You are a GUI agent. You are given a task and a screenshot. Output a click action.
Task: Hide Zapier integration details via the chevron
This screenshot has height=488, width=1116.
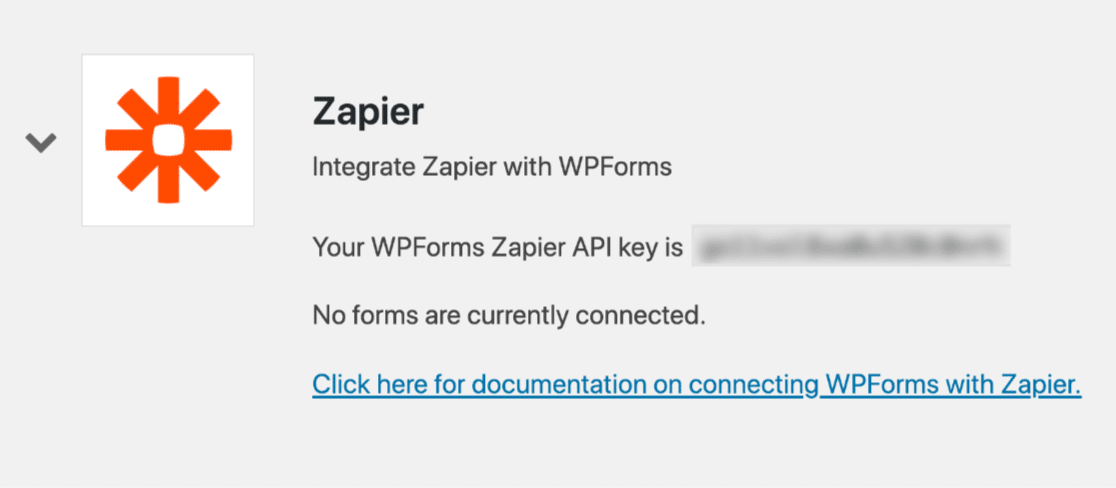(41, 142)
